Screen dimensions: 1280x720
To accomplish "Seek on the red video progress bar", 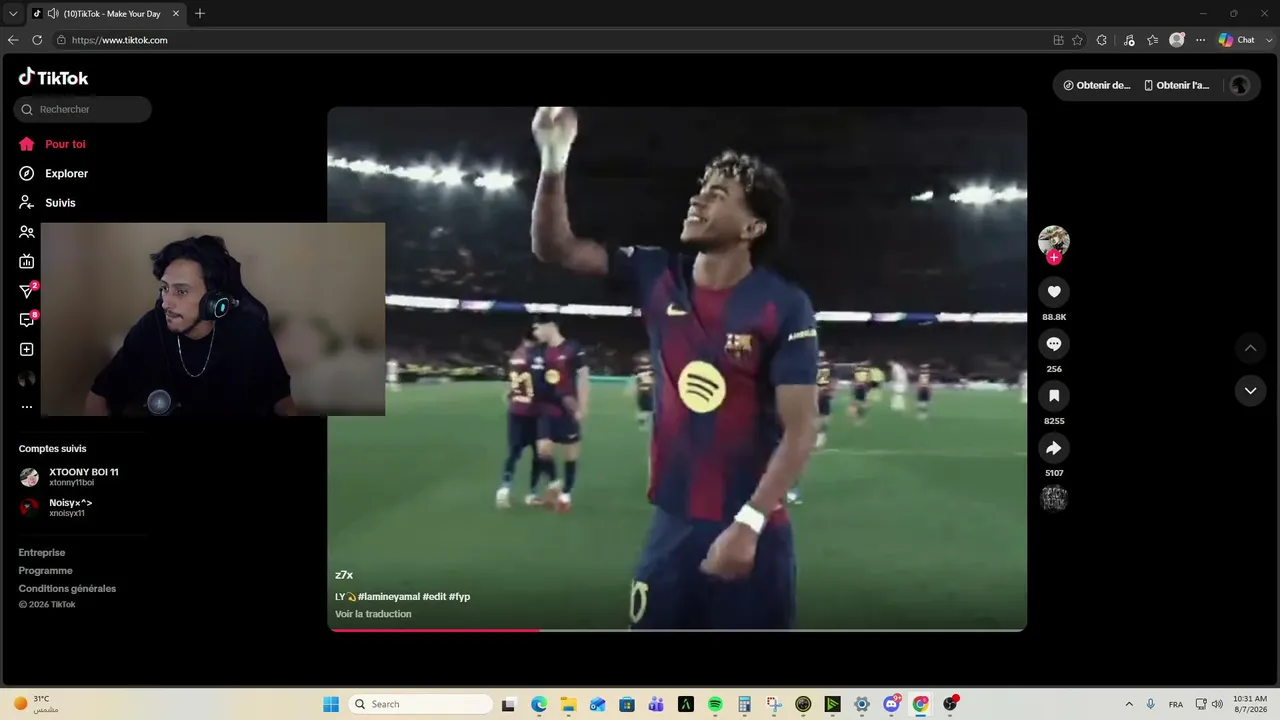I will point(677,629).
